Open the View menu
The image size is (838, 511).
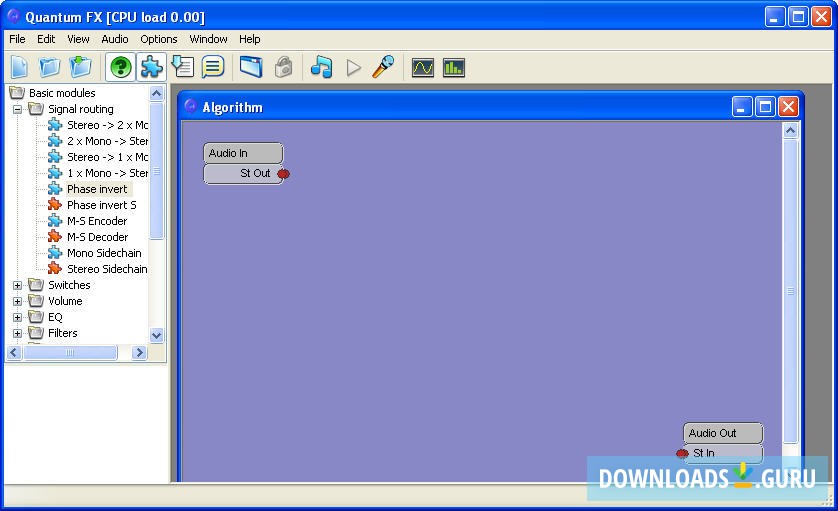pyautogui.click(x=78, y=39)
